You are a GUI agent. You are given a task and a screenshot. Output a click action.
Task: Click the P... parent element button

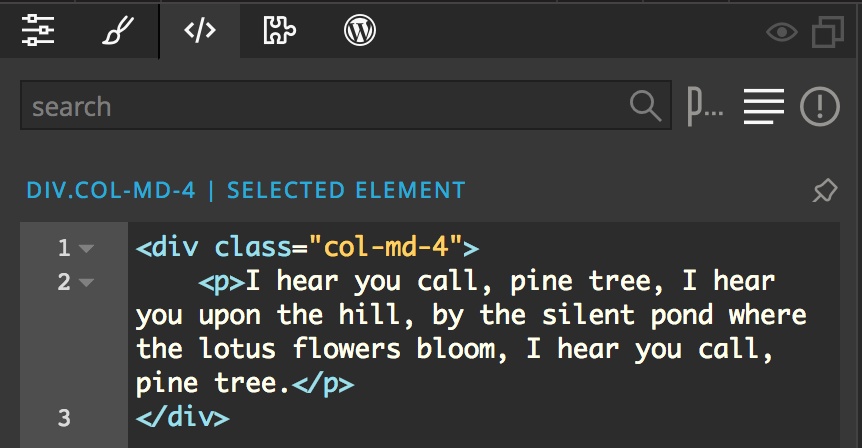point(705,107)
